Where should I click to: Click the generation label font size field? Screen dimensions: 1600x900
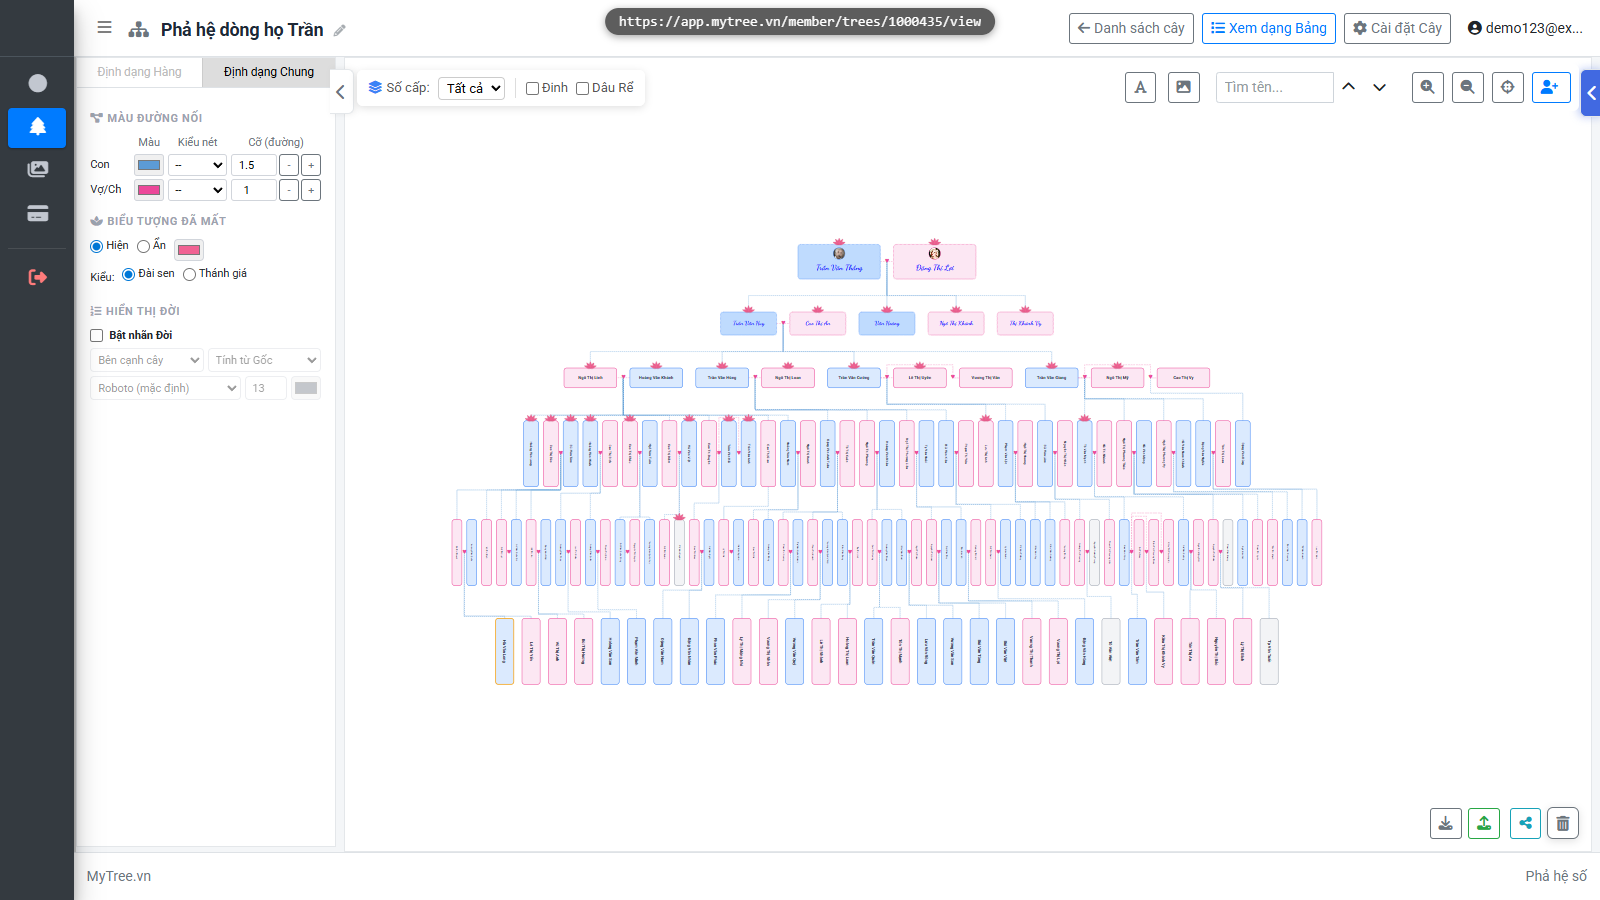tap(266, 388)
